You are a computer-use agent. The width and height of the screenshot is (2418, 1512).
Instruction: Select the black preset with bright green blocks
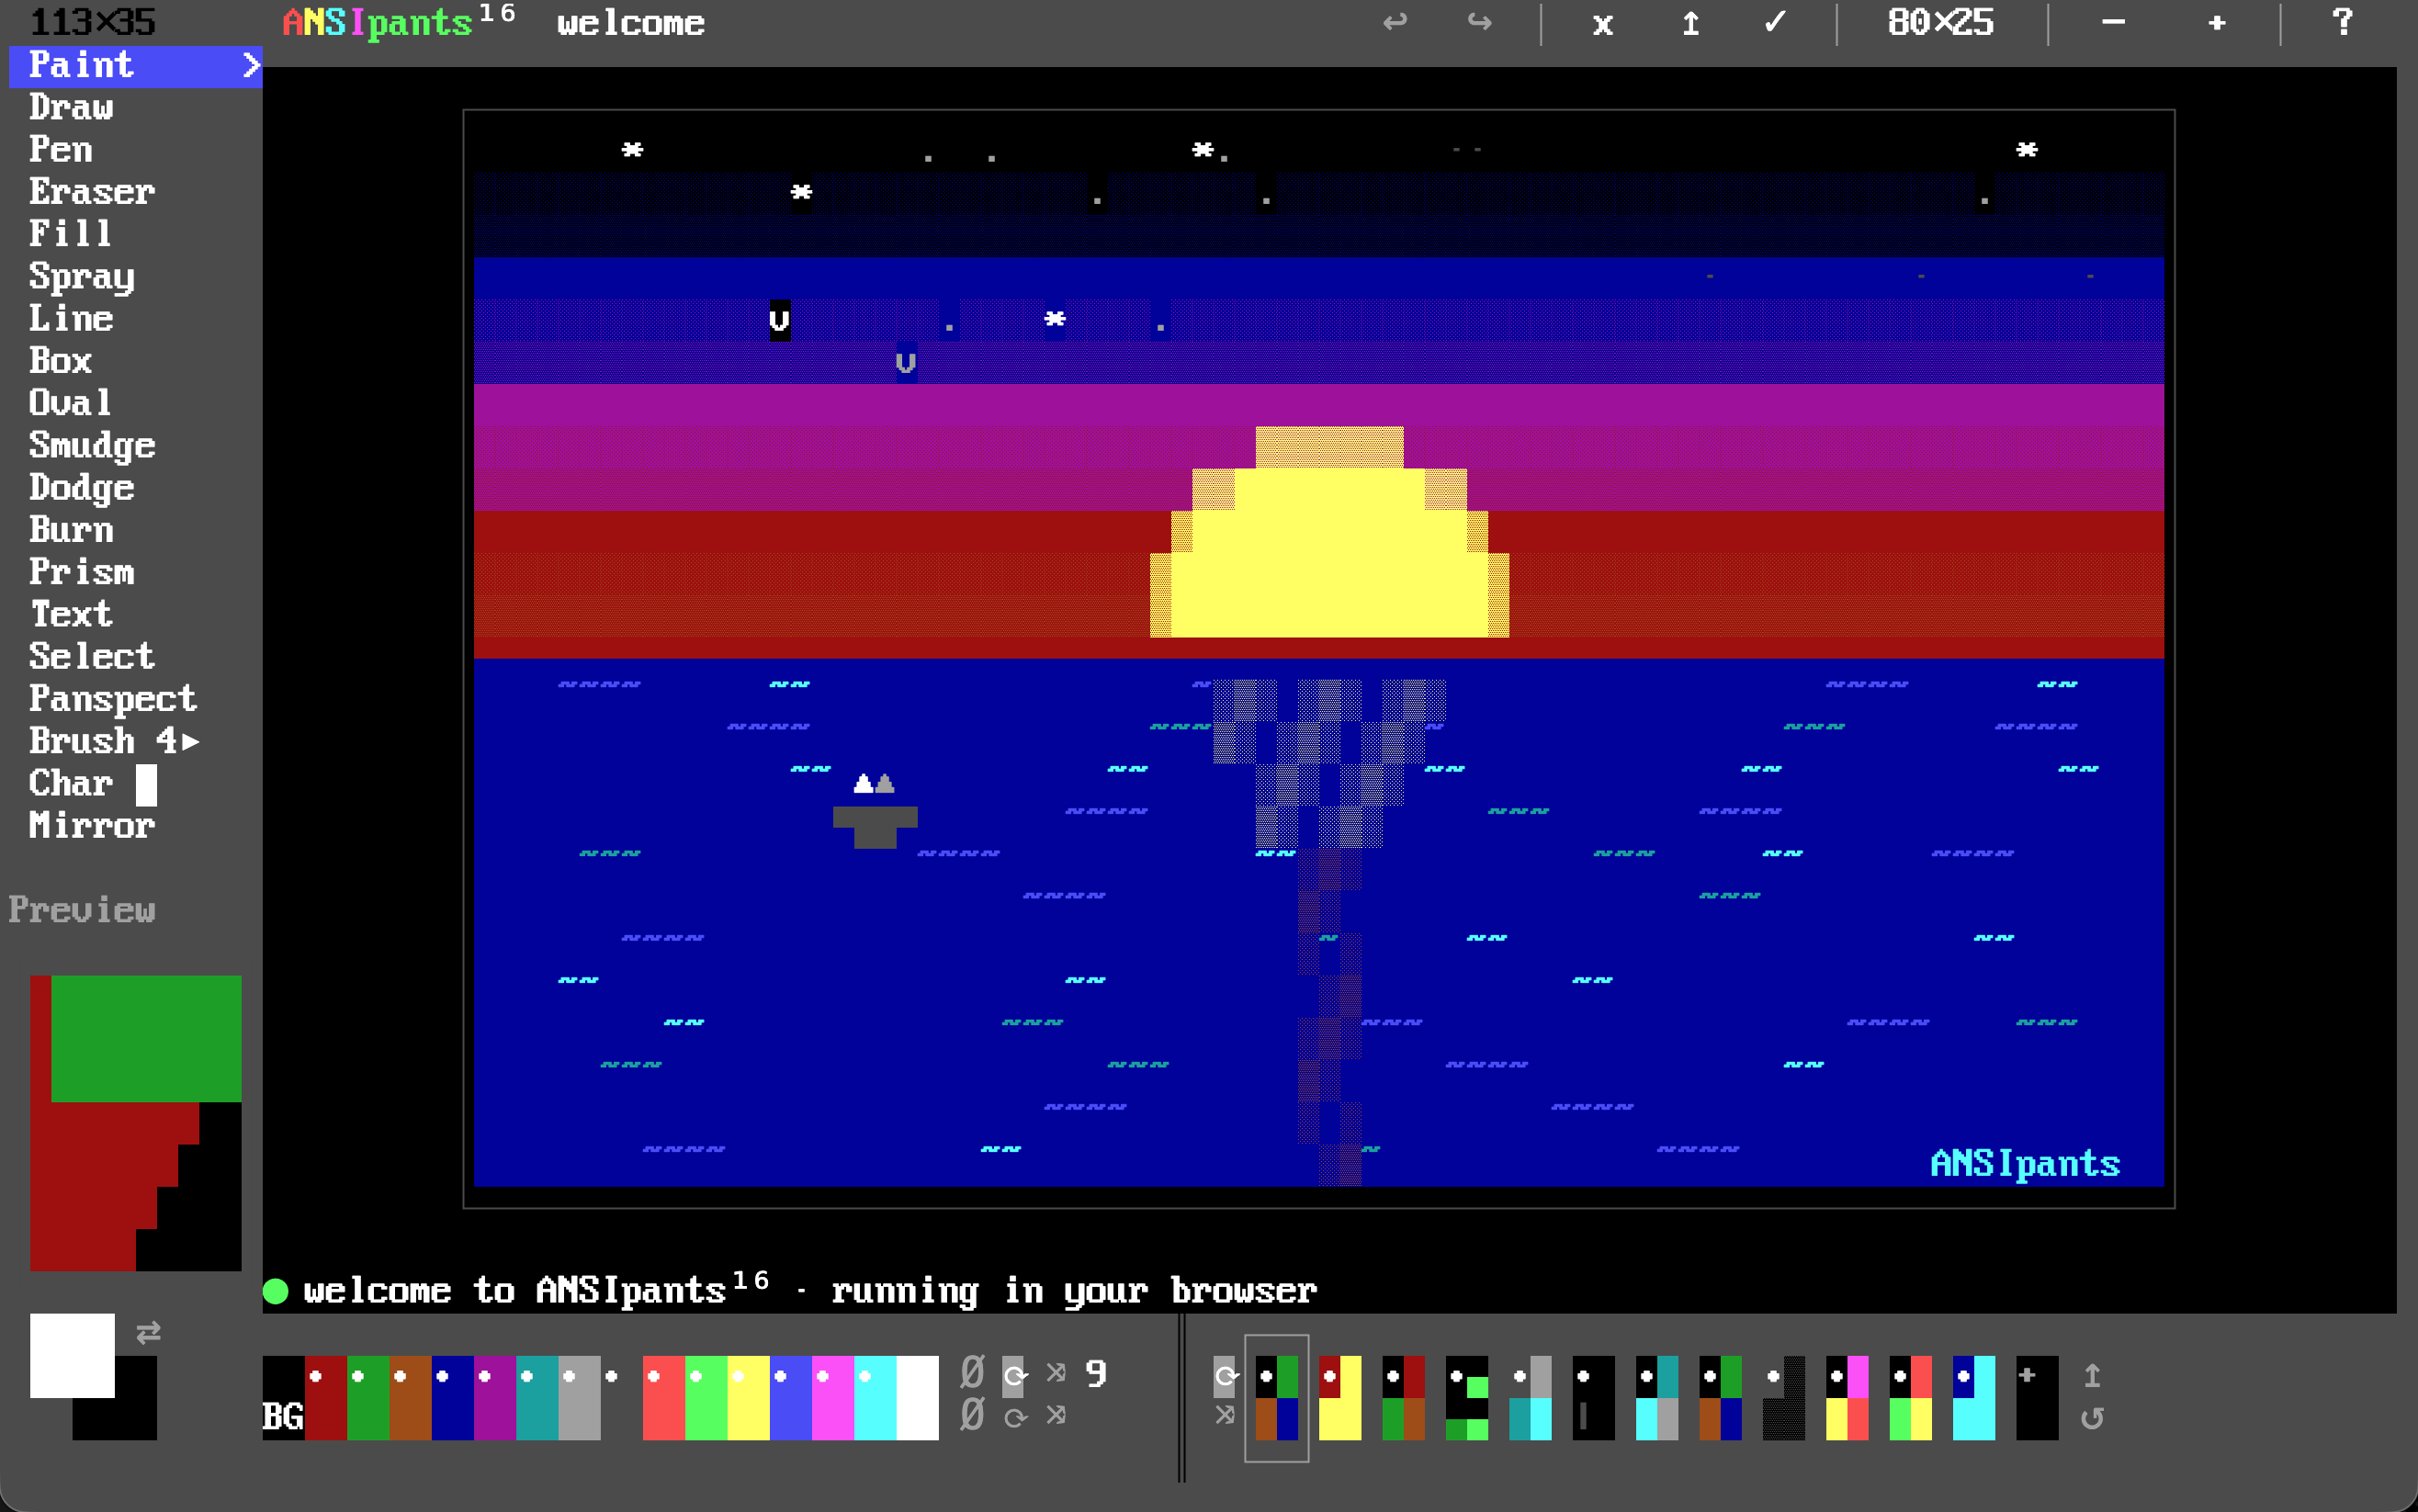1467,1397
